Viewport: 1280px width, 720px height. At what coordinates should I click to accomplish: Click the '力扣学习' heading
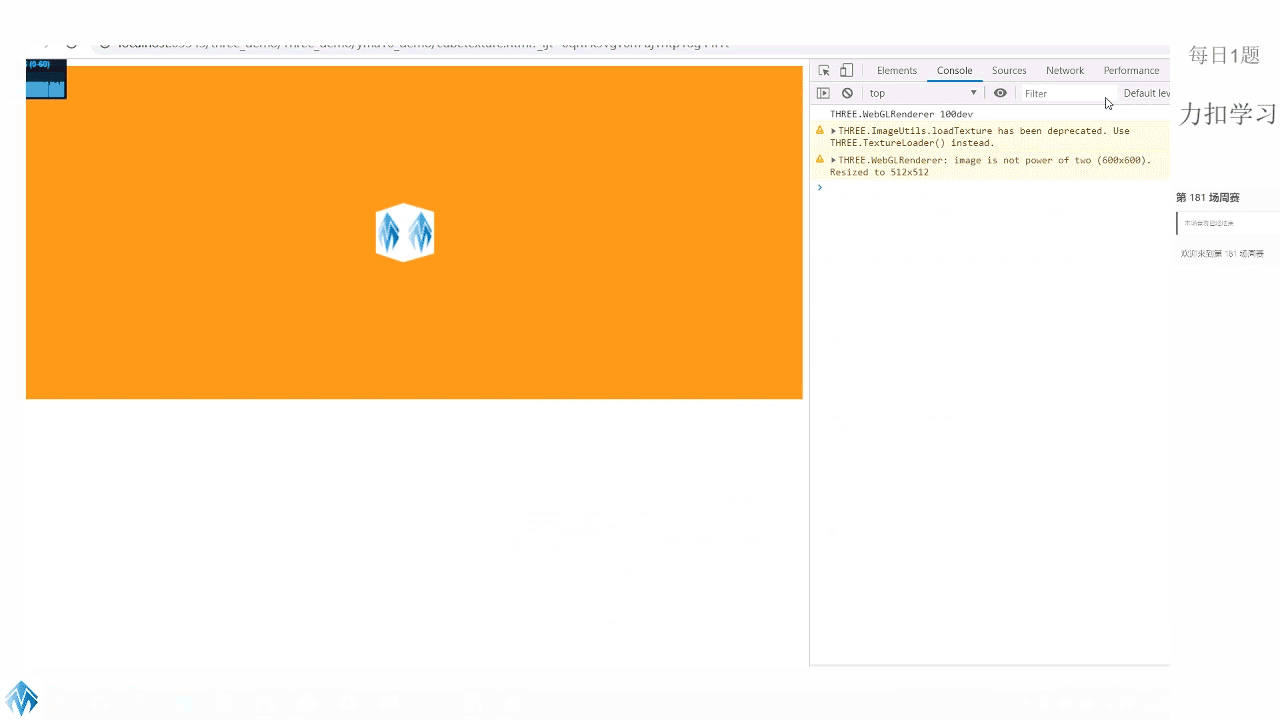(x=1229, y=114)
